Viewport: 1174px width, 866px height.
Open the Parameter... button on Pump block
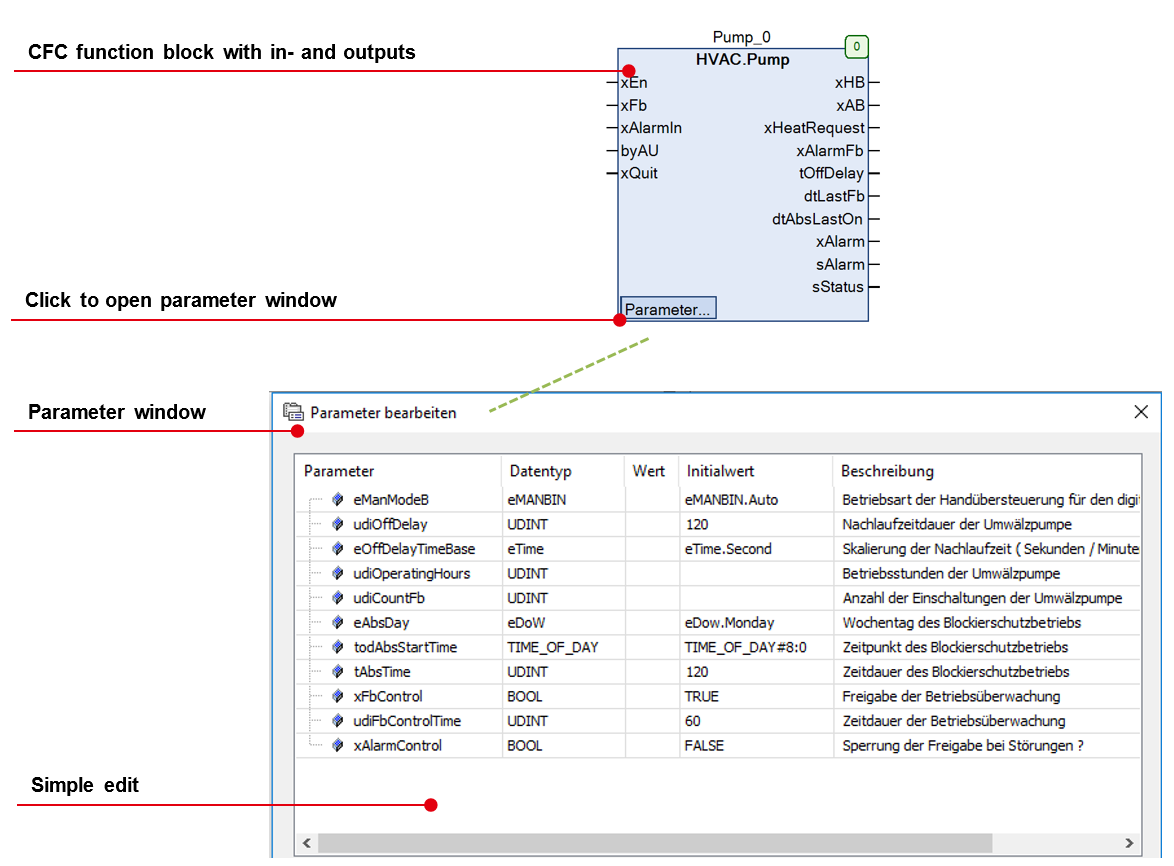pos(668,309)
